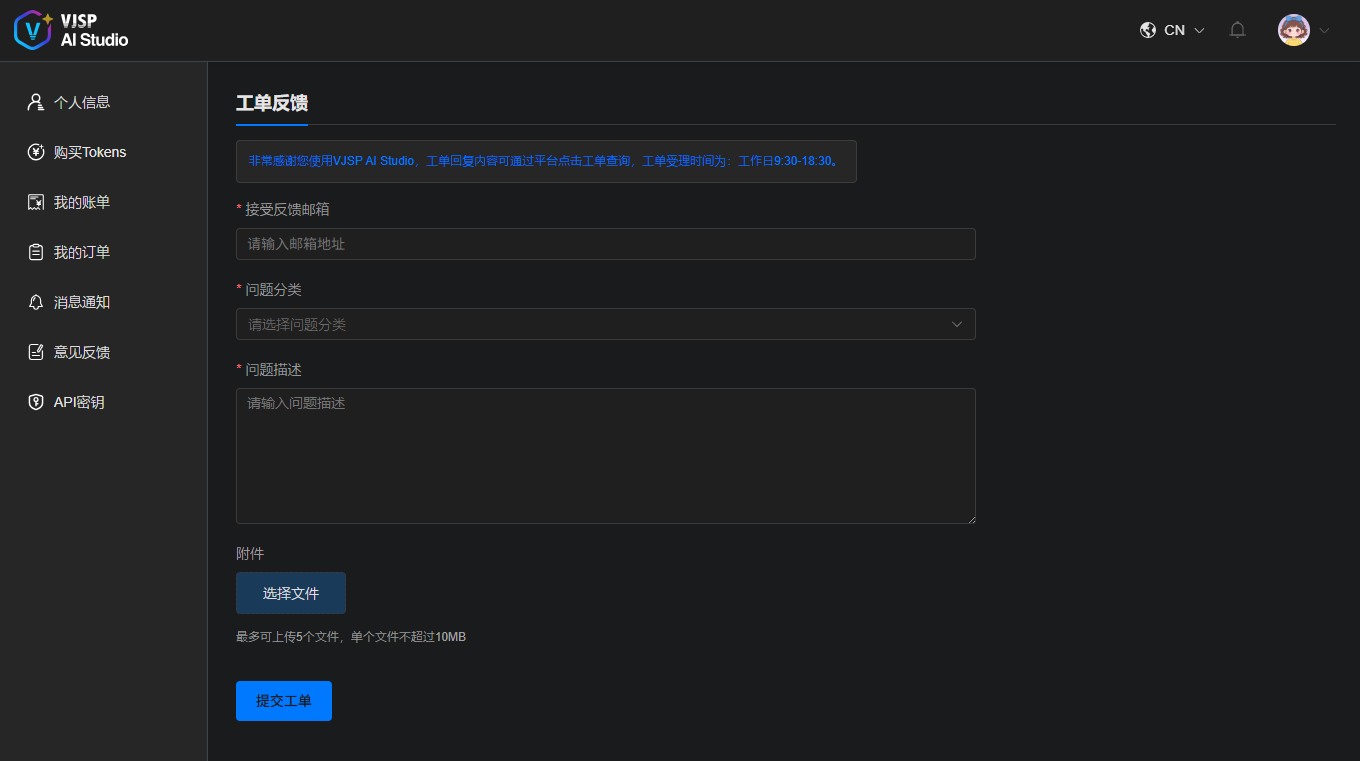Click the 我的账单 bill icon
Screen dimensions: 1360x761
coord(36,202)
